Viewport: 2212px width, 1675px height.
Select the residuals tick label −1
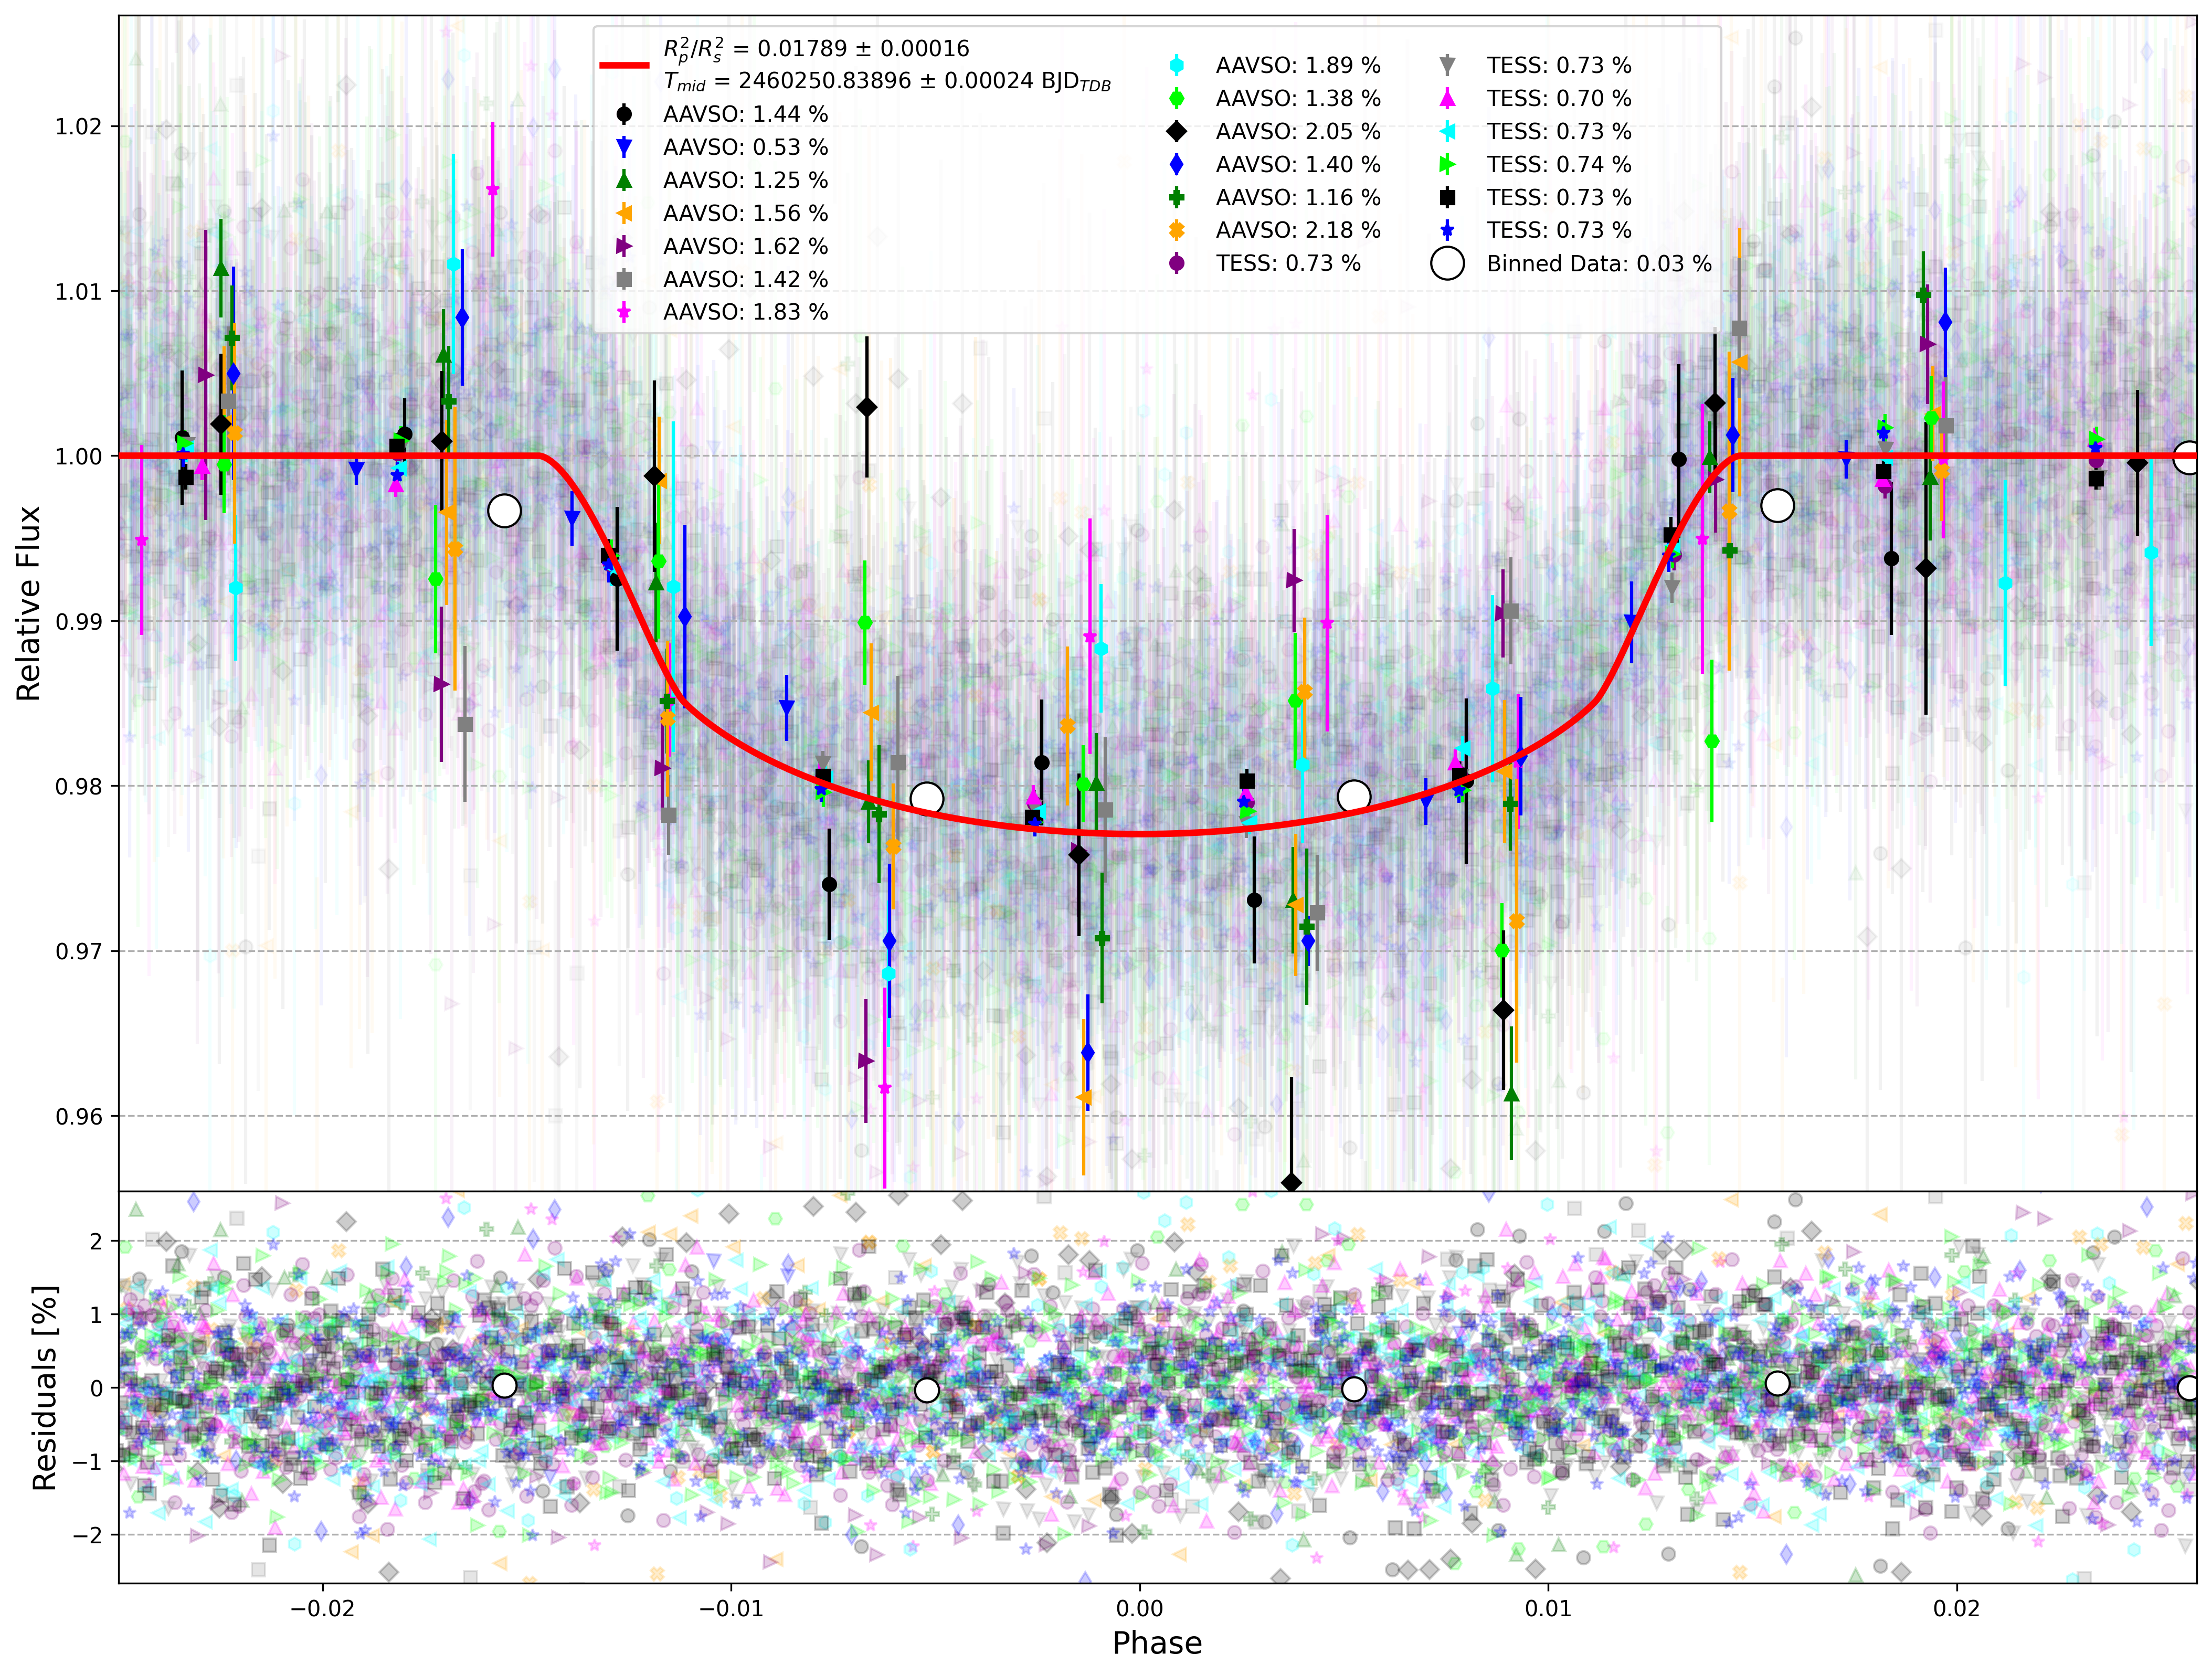tap(86, 1461)
